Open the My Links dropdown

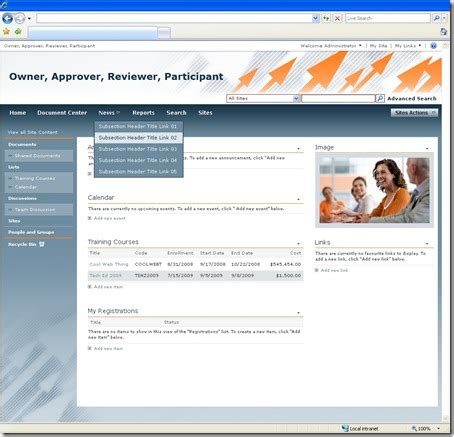[408, 46]
